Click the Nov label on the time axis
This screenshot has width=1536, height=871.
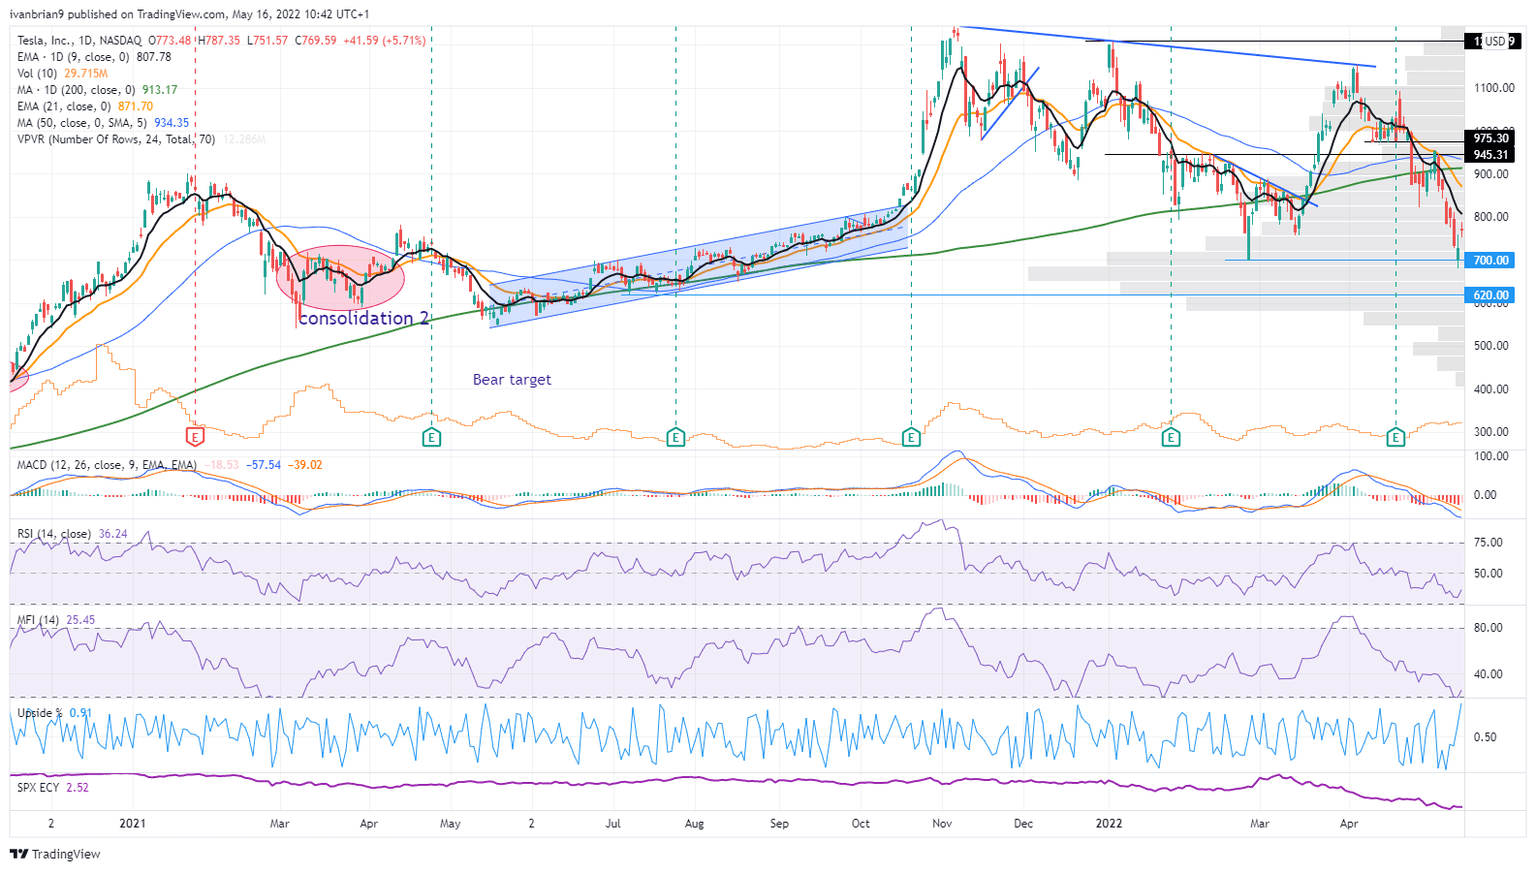pyautogui.click(x=942, y=824)
